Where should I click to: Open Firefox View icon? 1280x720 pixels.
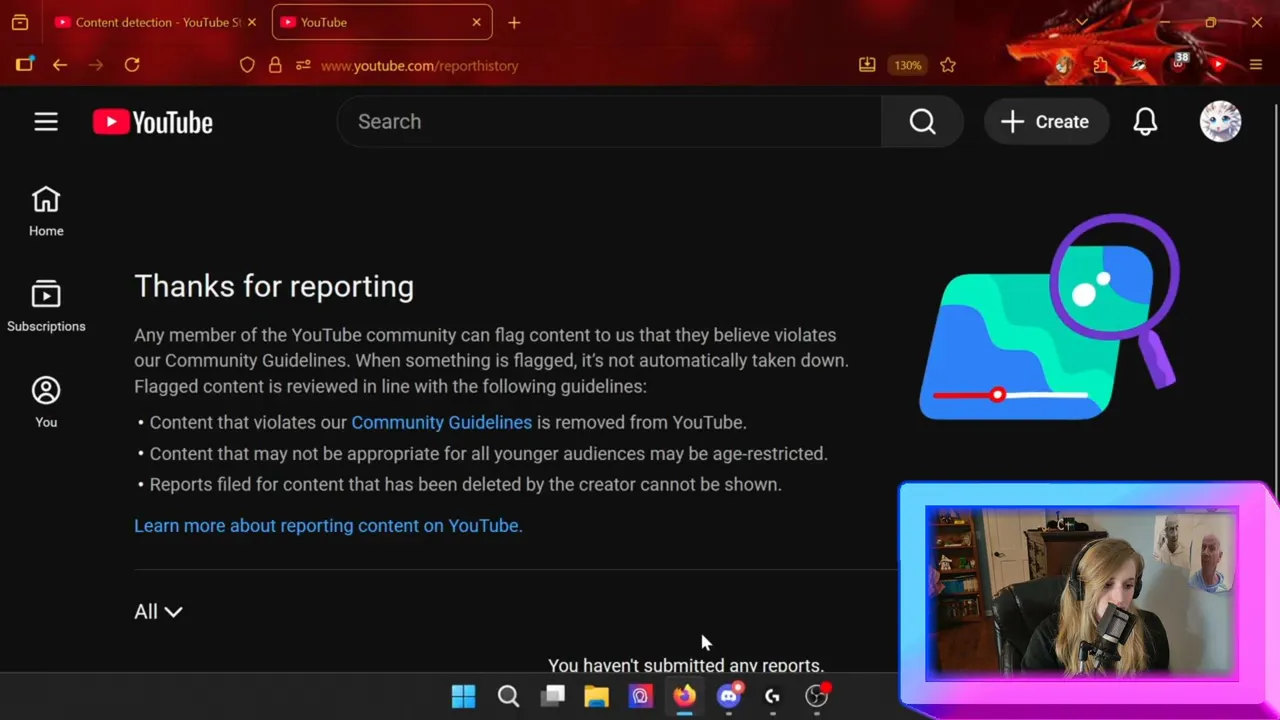point(19,22)
